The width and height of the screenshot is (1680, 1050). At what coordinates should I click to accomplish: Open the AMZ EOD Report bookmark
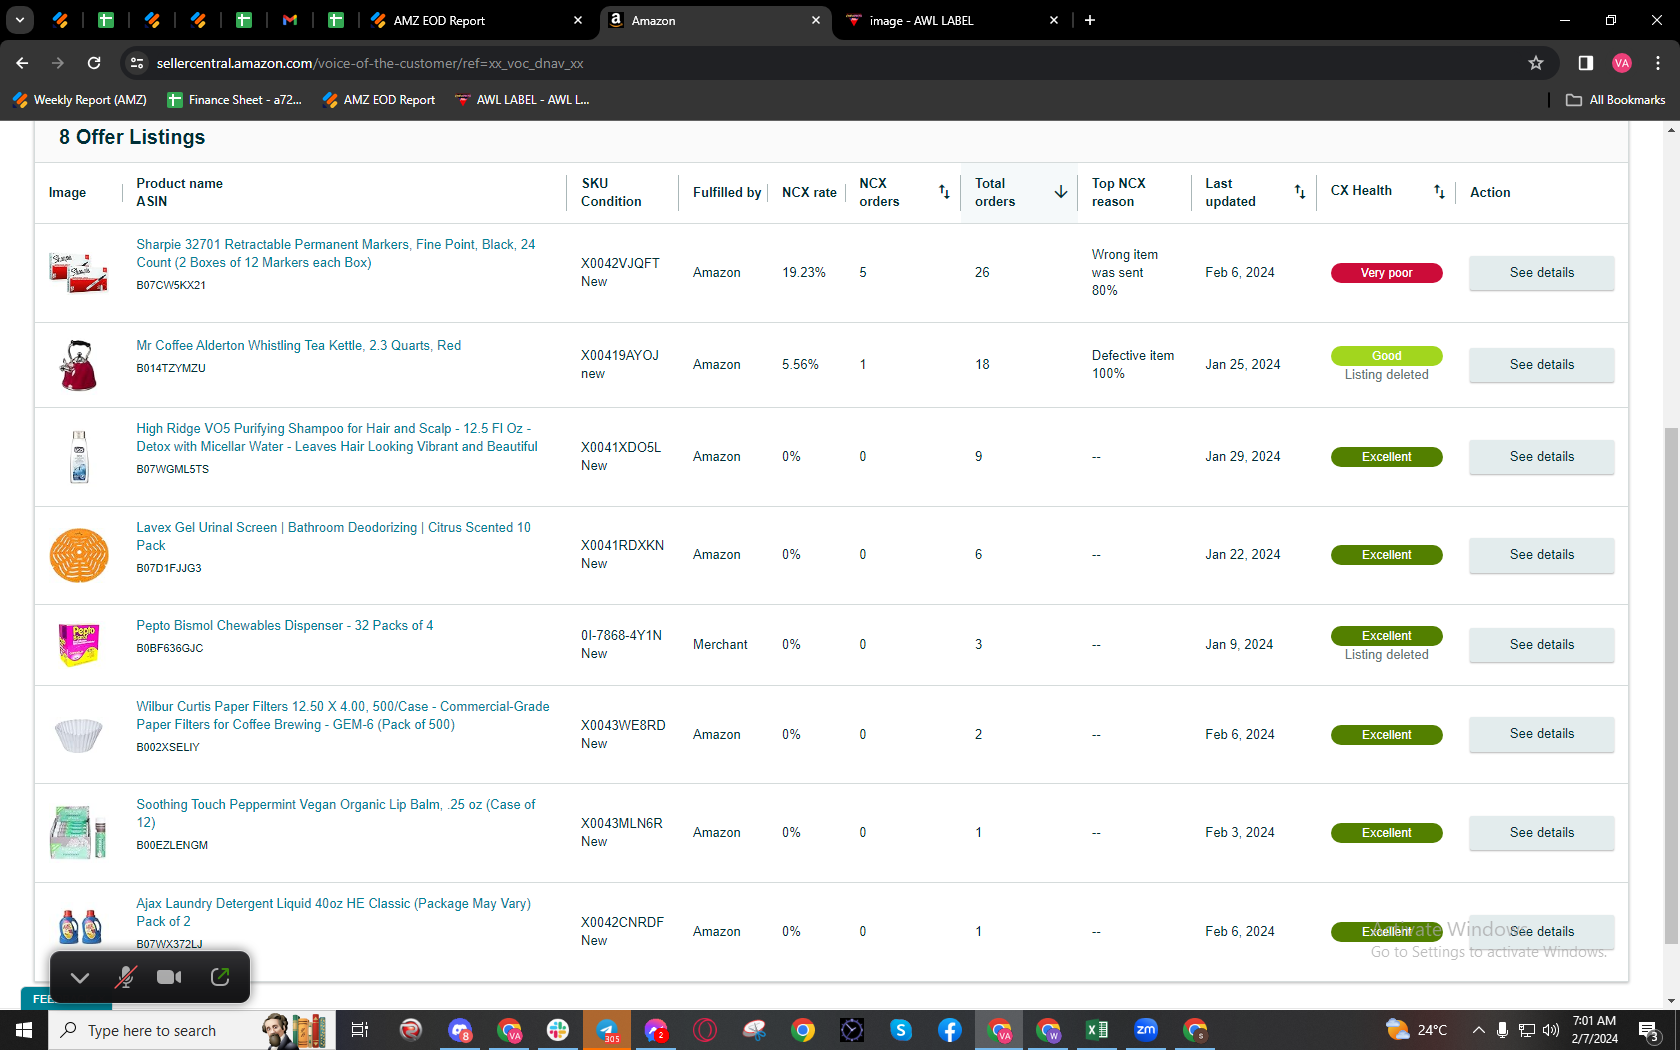(x=379, y=100)
